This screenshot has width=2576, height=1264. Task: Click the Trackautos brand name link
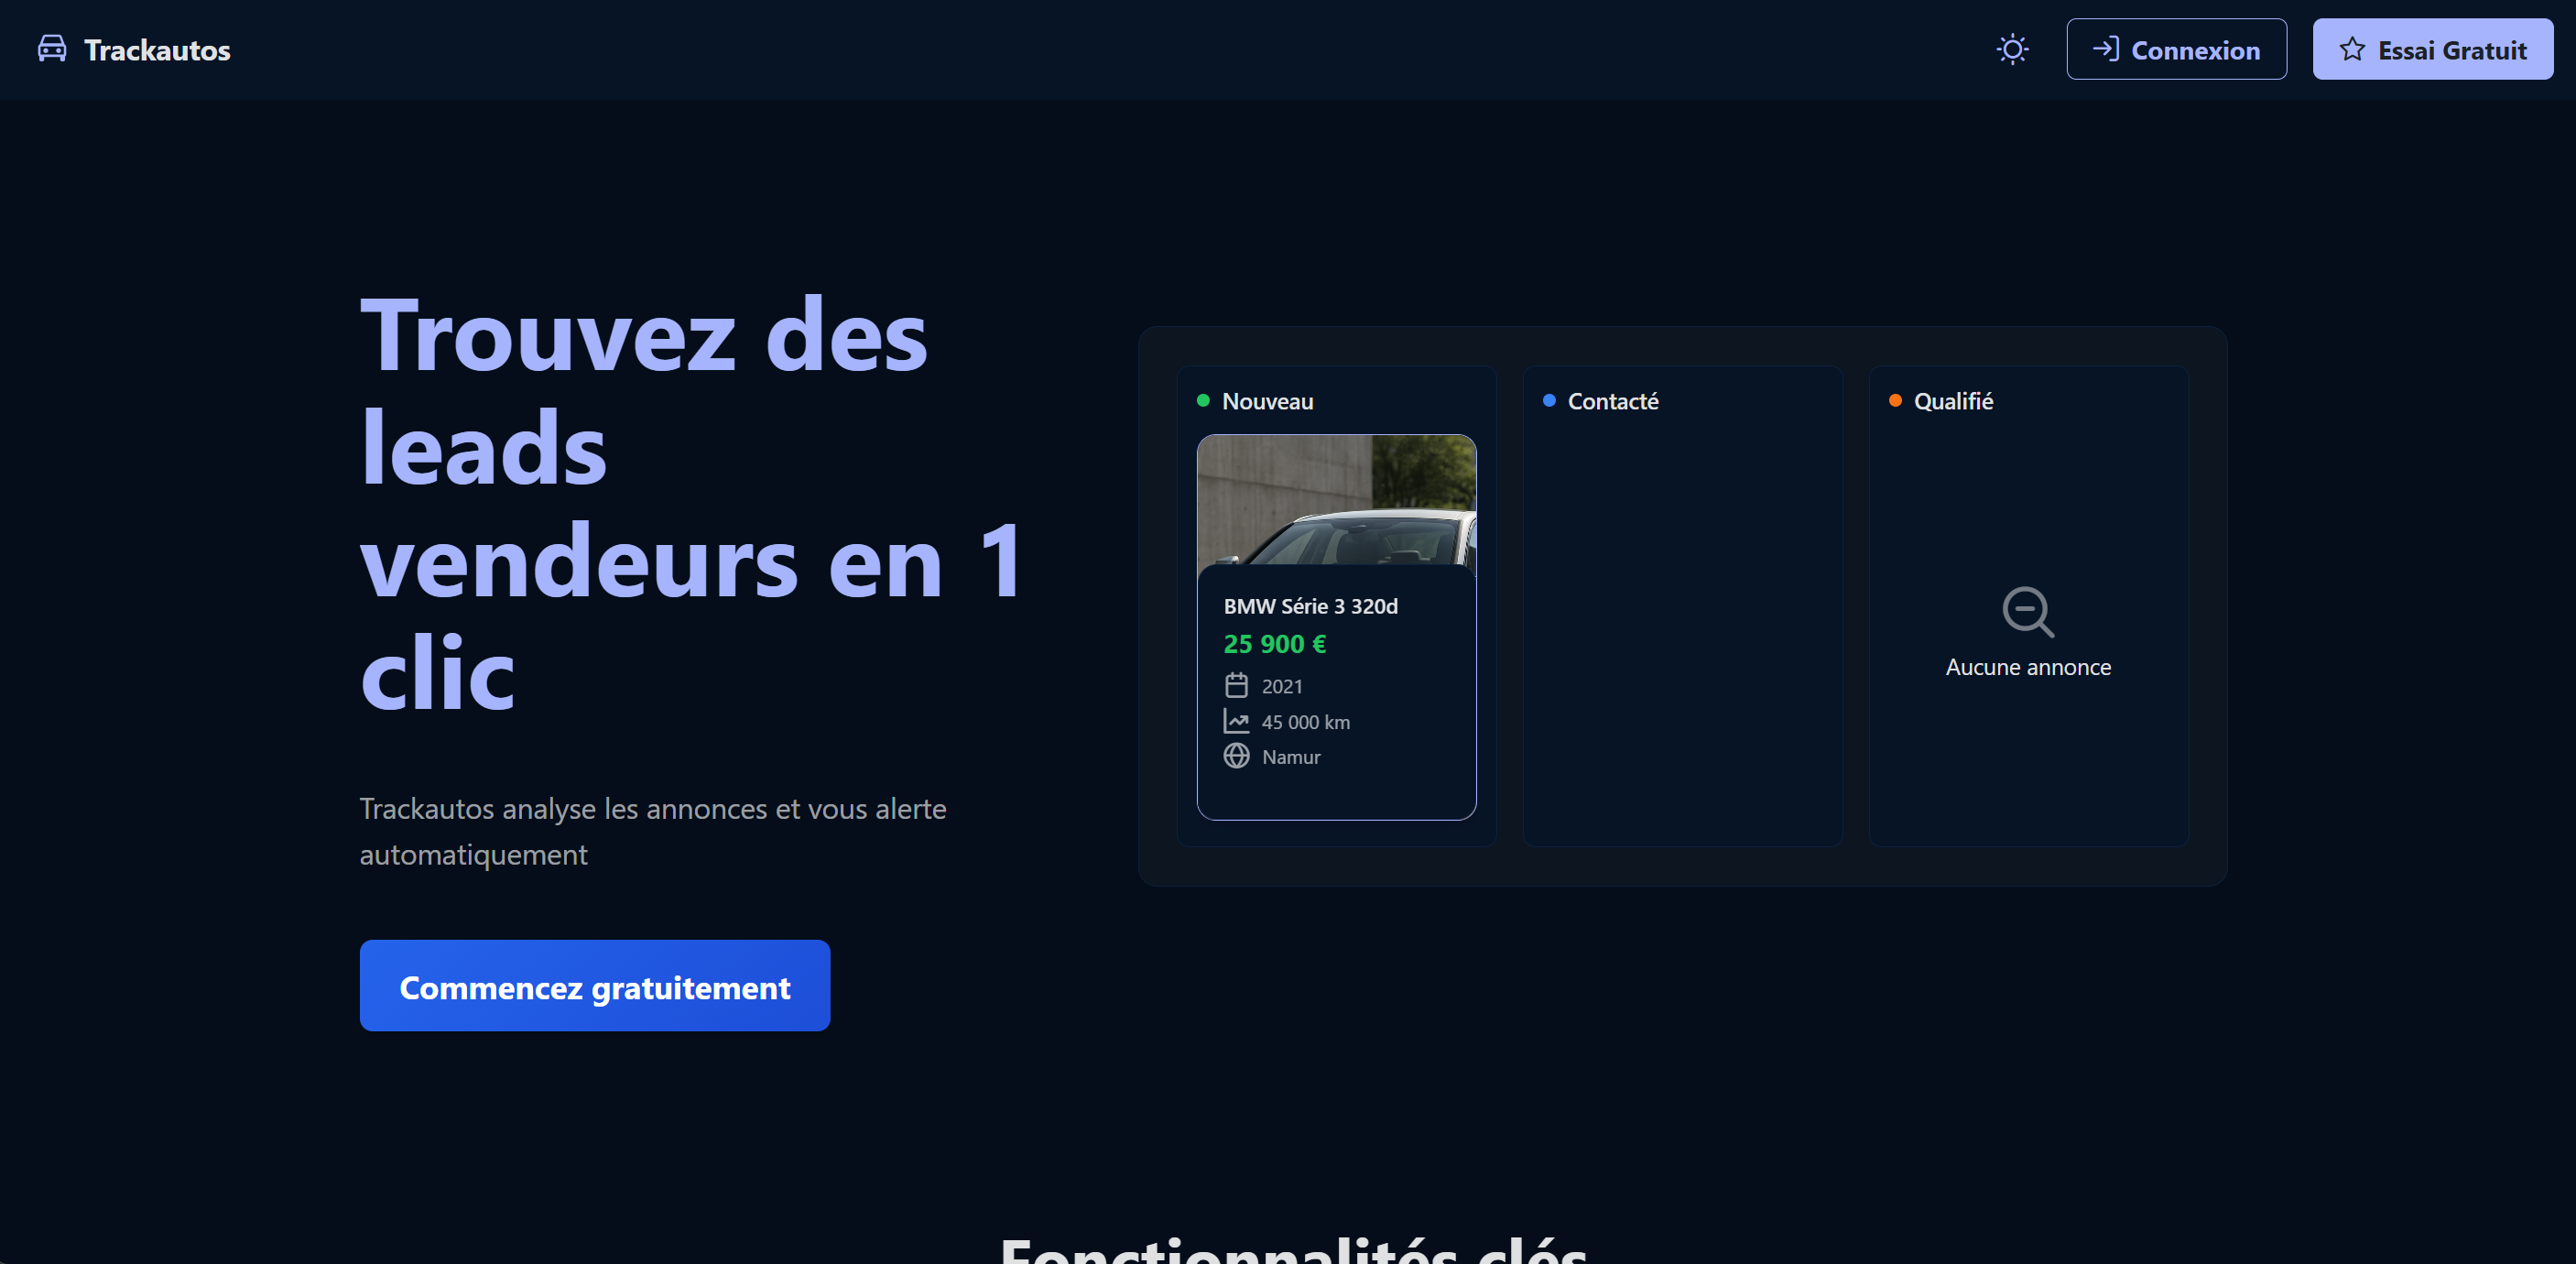tap(157, 50)
